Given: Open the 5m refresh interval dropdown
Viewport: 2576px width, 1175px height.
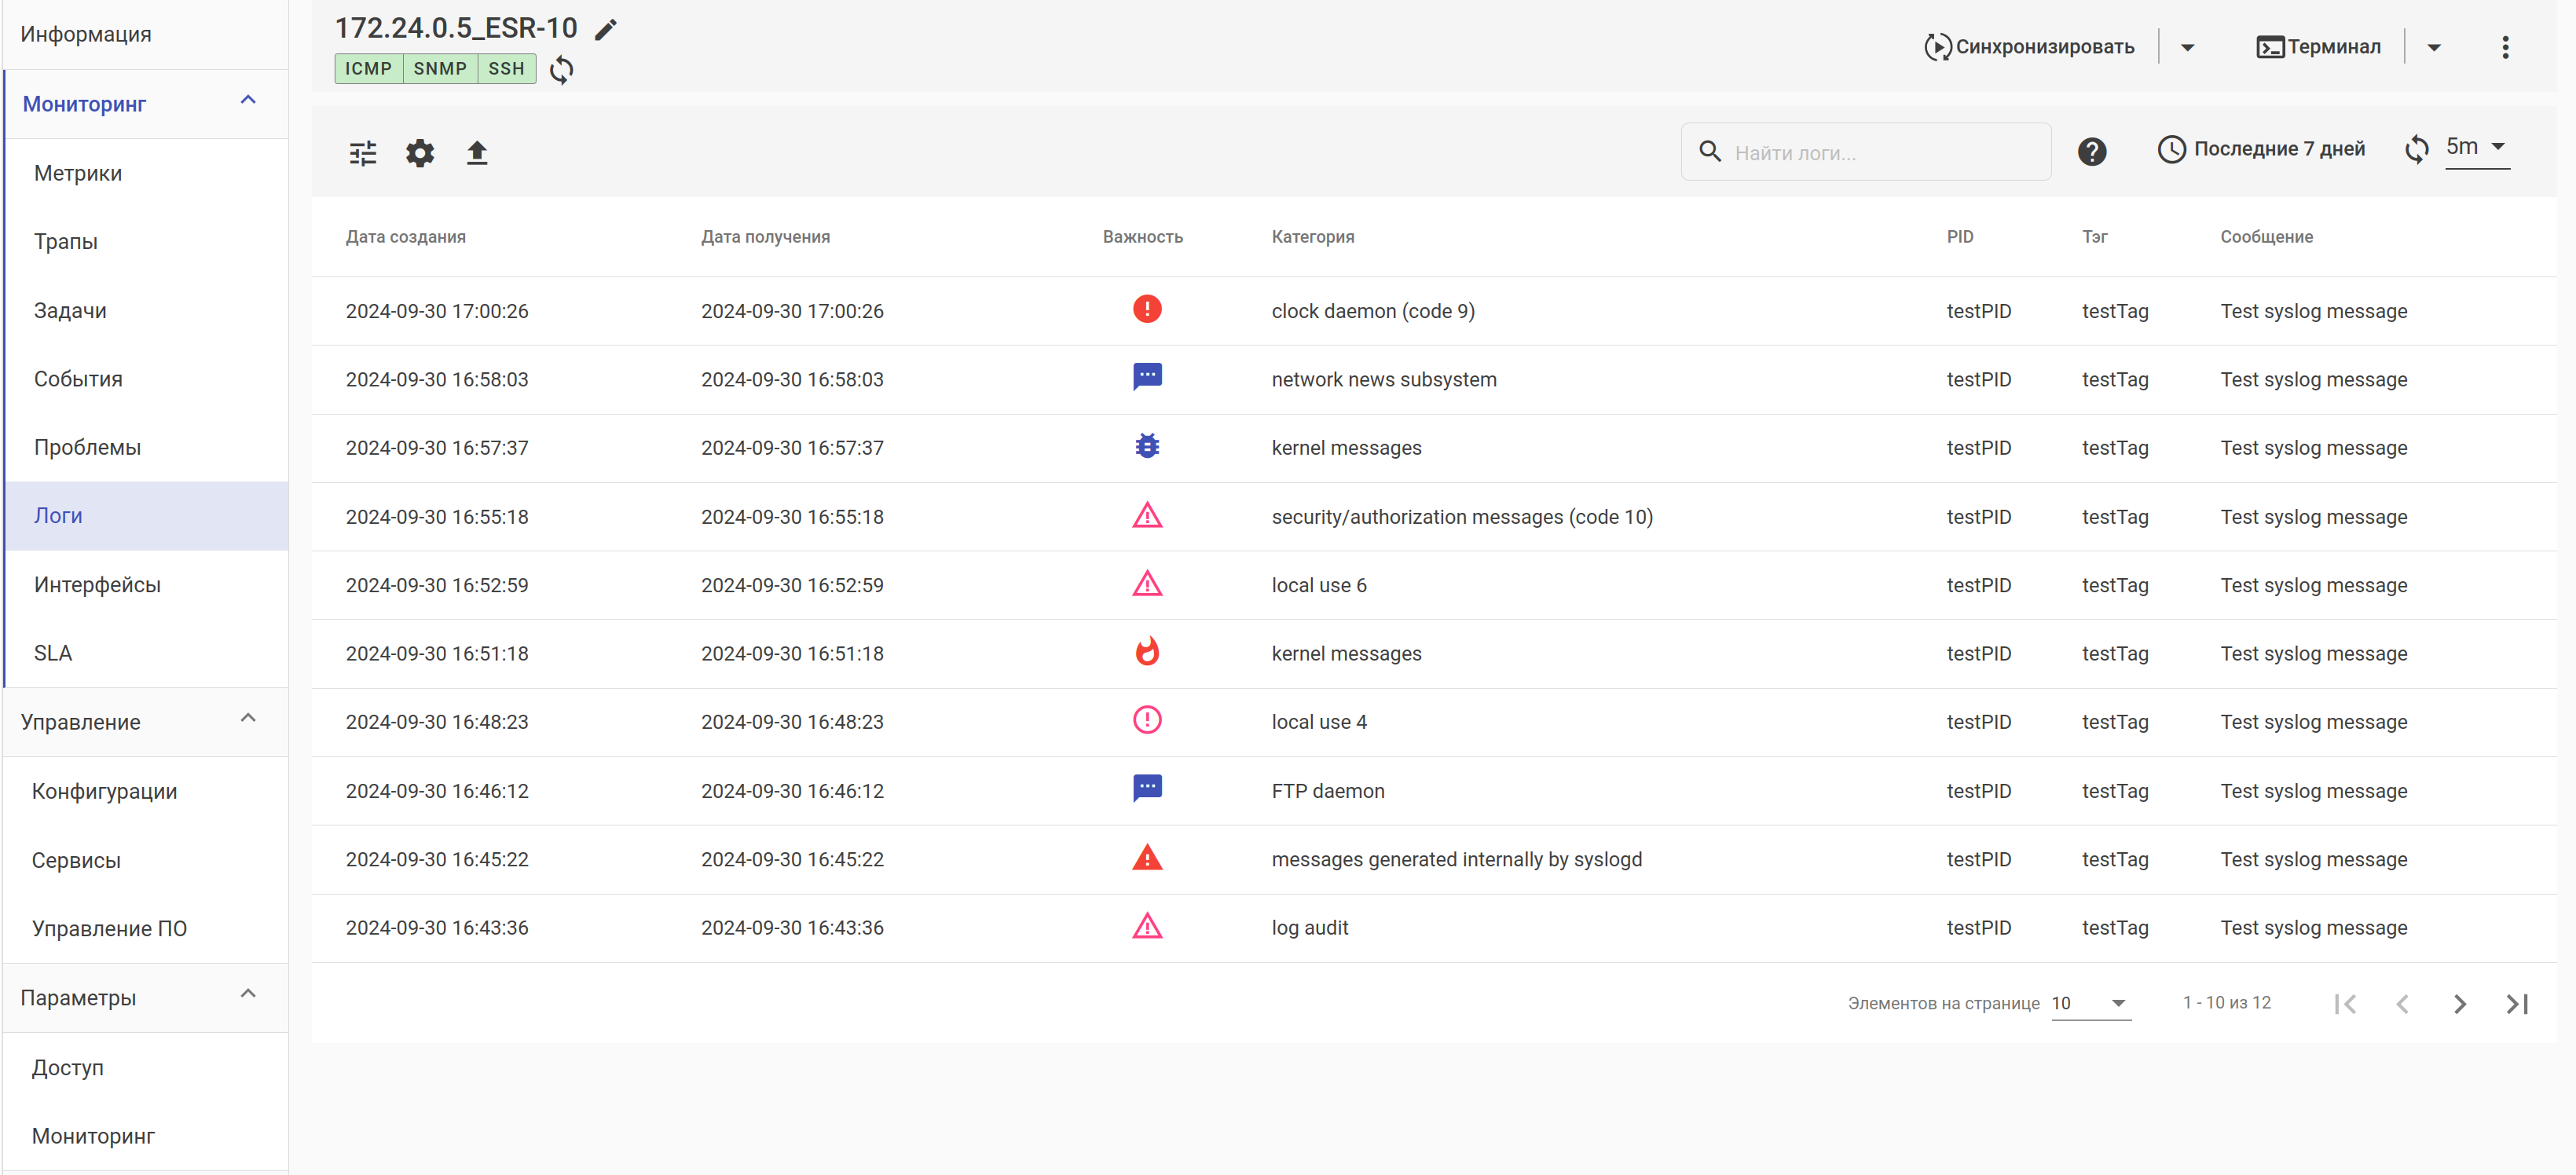Looking at the screenshot, I should click(x=2477, y=147).
